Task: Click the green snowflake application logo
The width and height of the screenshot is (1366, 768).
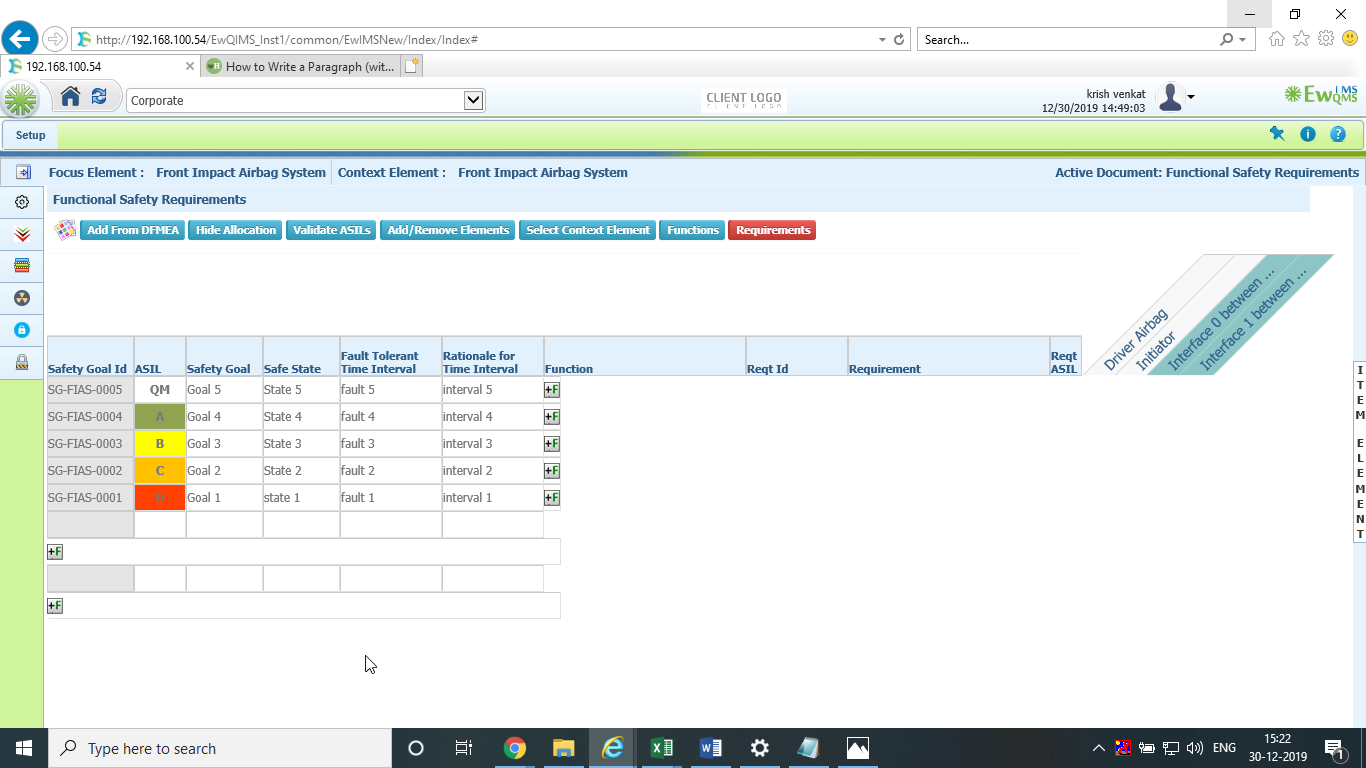Action: coord(21,99)
